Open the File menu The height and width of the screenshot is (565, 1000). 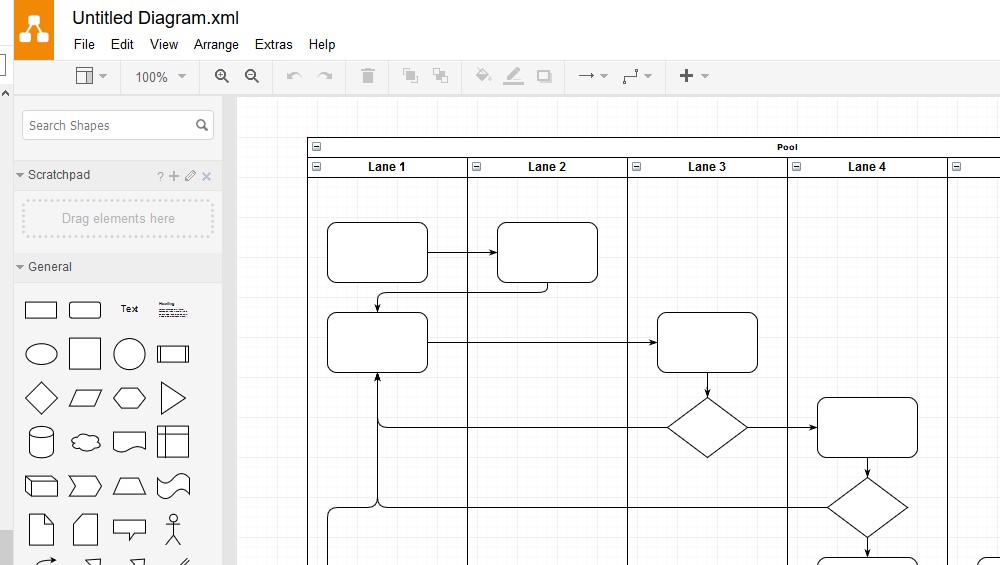84,45
